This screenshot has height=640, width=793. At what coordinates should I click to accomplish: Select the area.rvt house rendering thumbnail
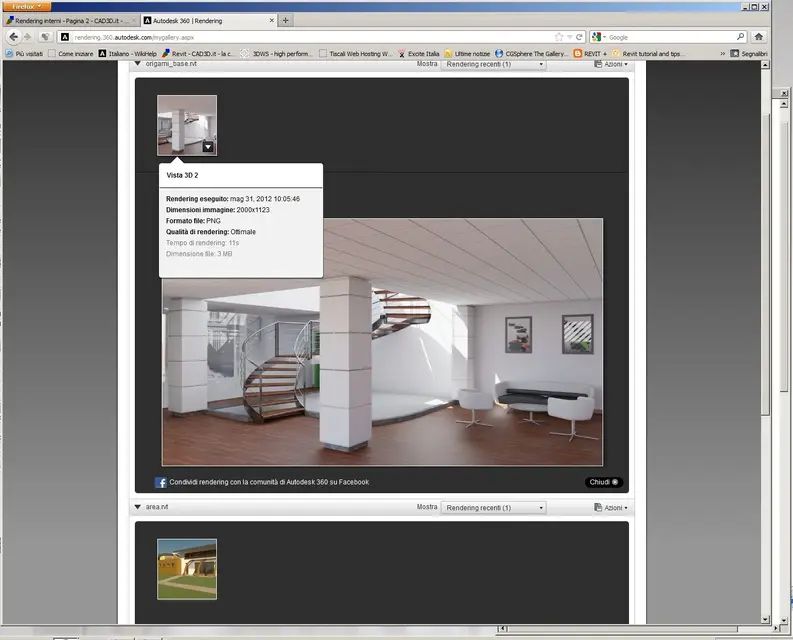187,569
